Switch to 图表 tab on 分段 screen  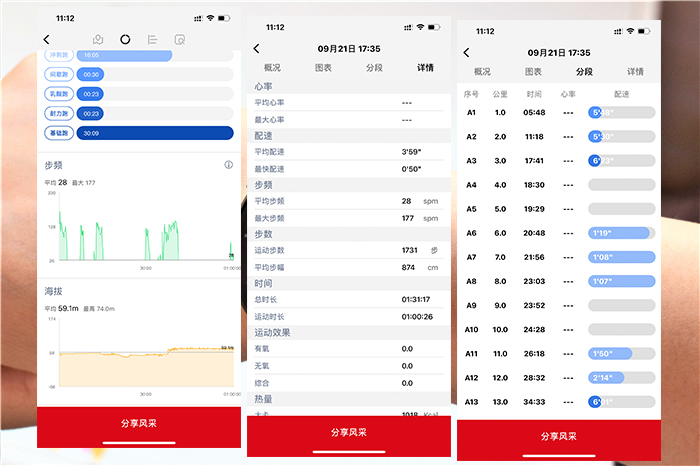coord(533,72)
